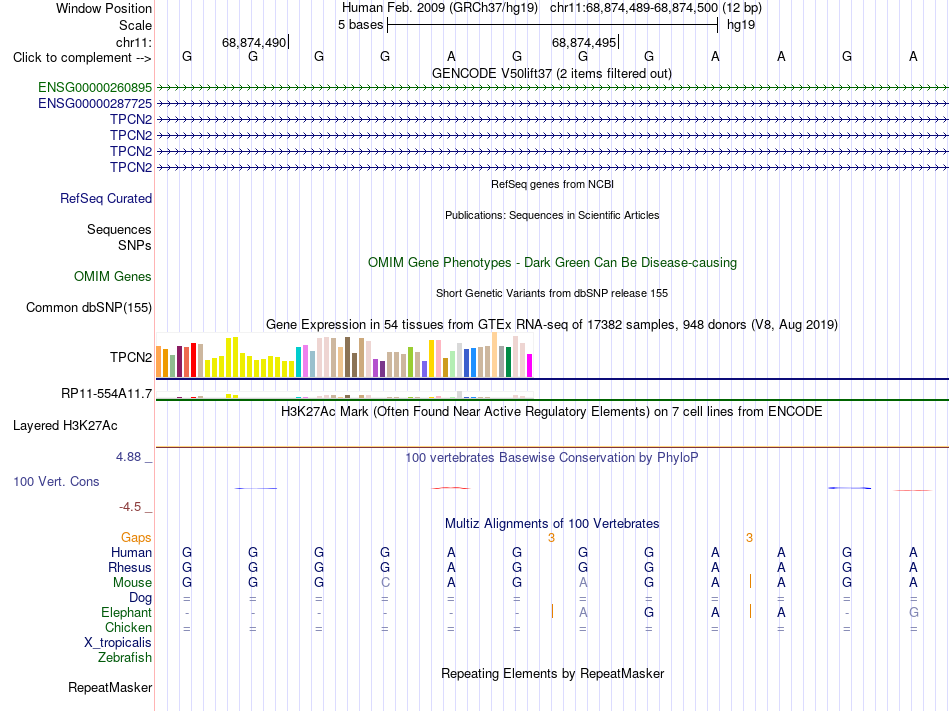Click the Layered H3K27Ac track label
950x711 pixels.
(x=65, y=426)
